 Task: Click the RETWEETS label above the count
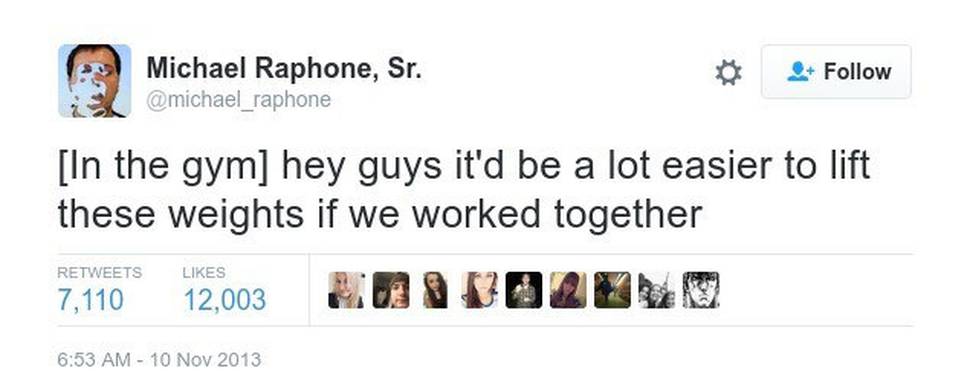(99, 272)
